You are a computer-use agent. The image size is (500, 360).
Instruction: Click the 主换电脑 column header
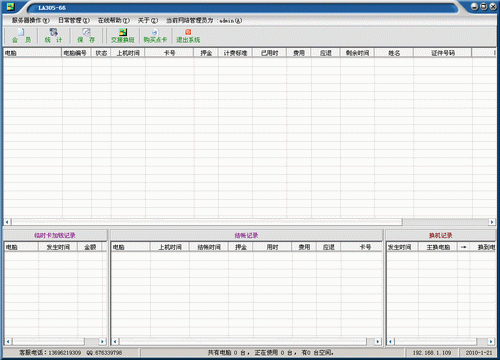438,247
